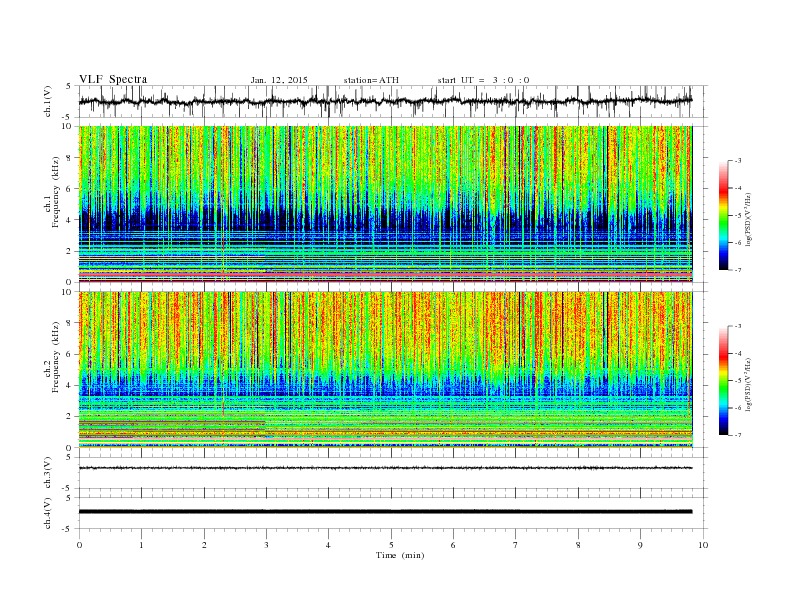The height and width of the screenshot is (612, 792).
Task: Click the 'start UT = 3 :0 :0' text
Action: click(483, 80)
